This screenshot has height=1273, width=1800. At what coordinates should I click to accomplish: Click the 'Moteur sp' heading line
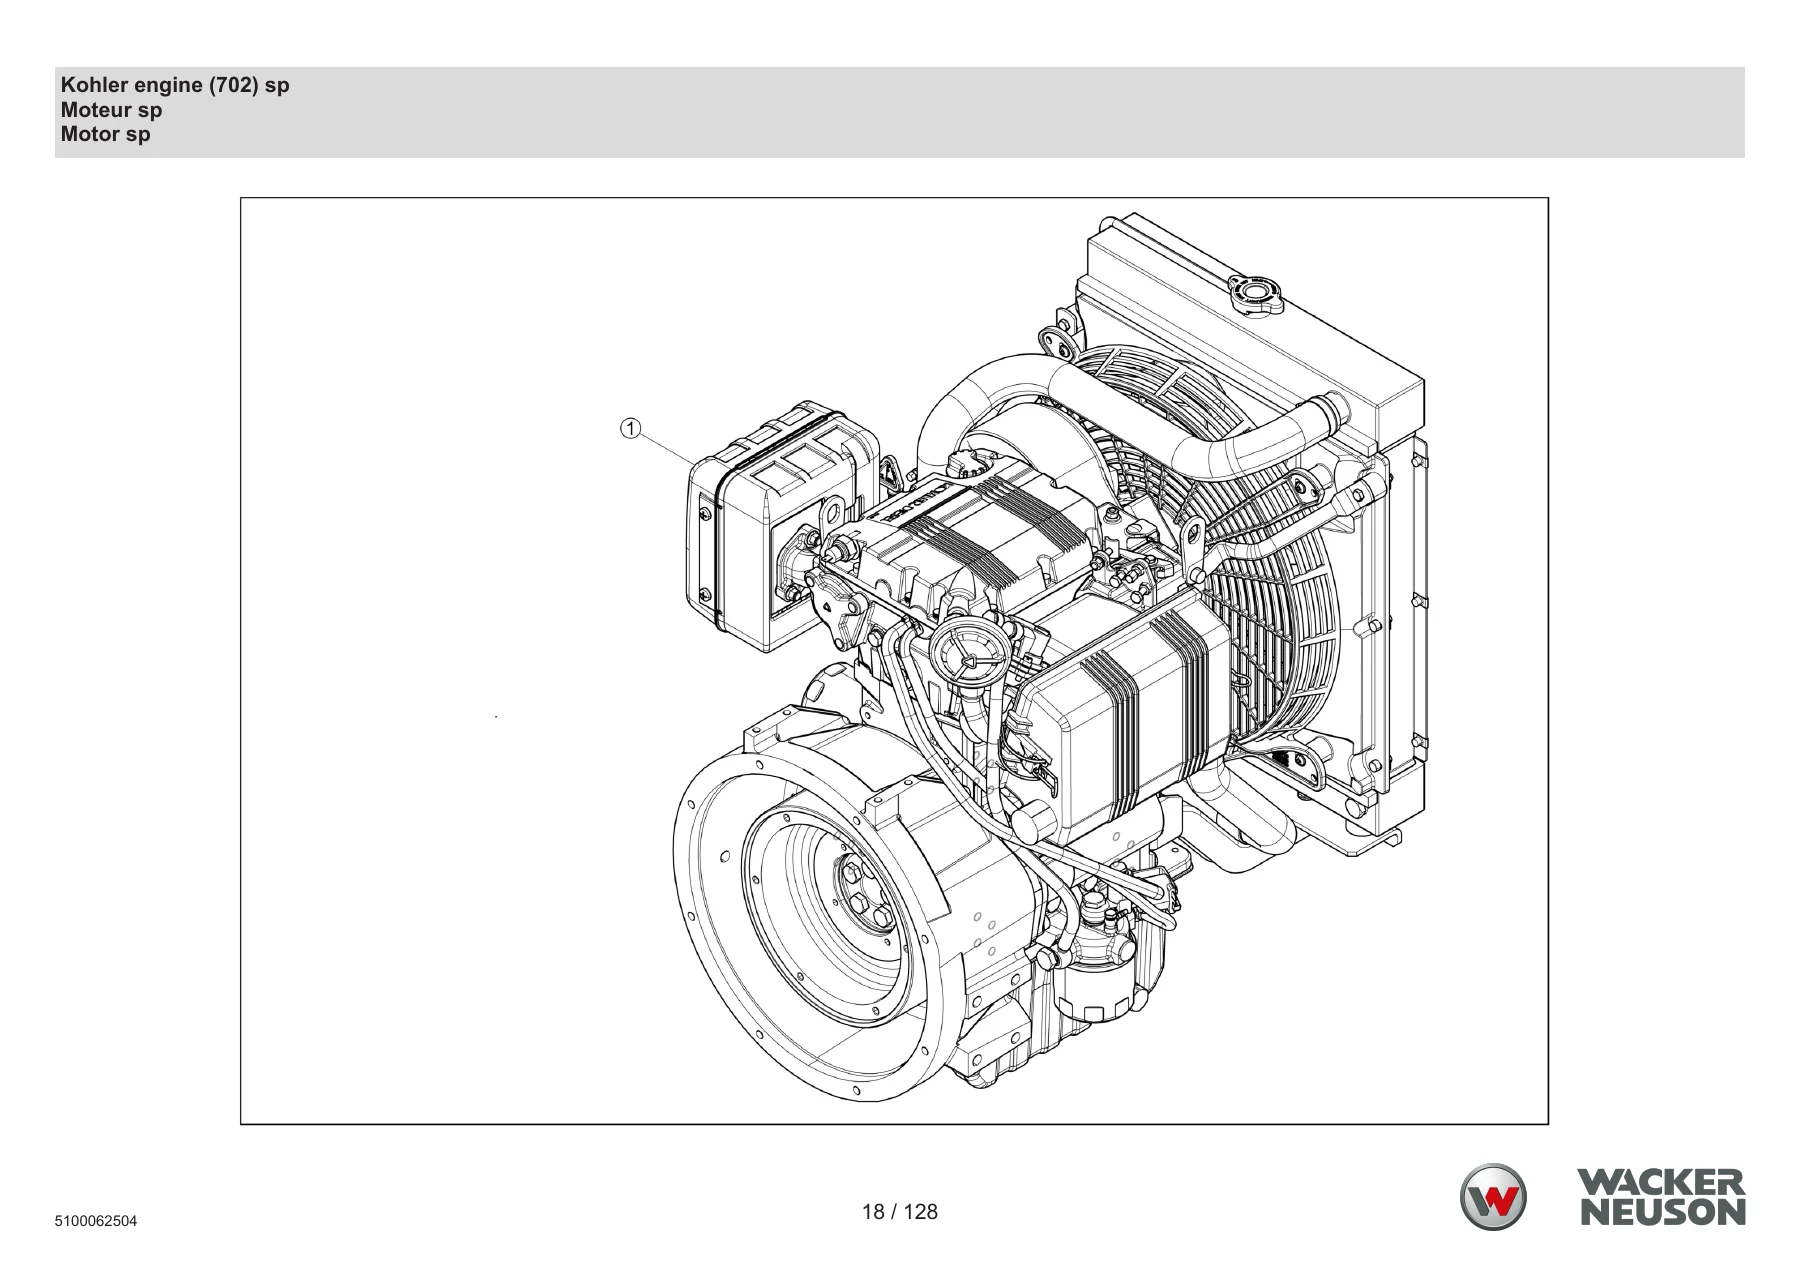111,110
